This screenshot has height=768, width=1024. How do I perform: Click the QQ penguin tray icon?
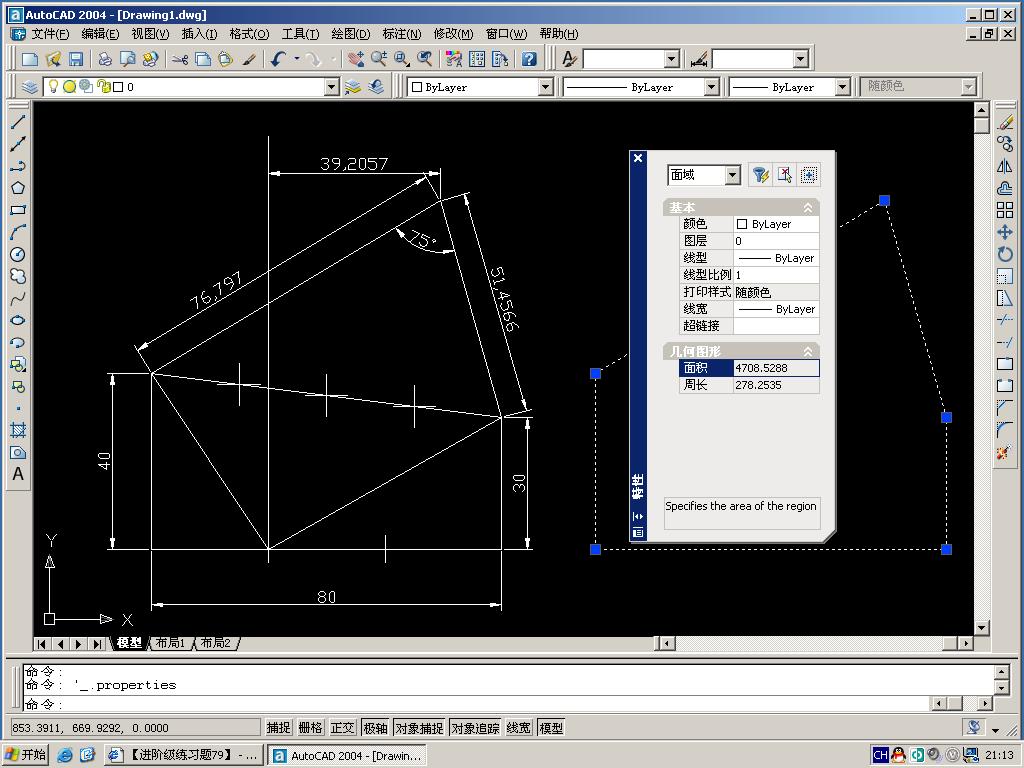click(898, 755)
